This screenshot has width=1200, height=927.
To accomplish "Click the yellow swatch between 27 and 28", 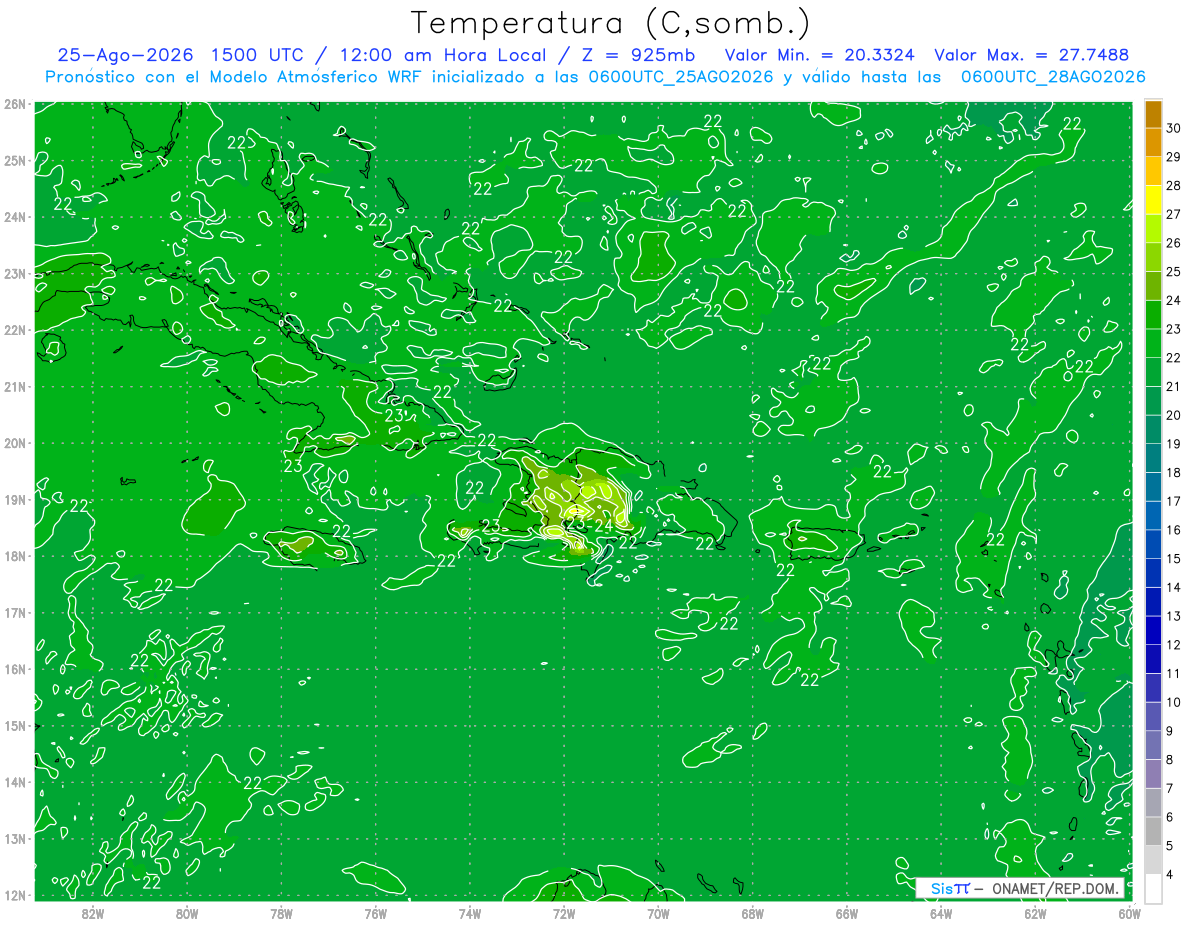I will 1153,200.
